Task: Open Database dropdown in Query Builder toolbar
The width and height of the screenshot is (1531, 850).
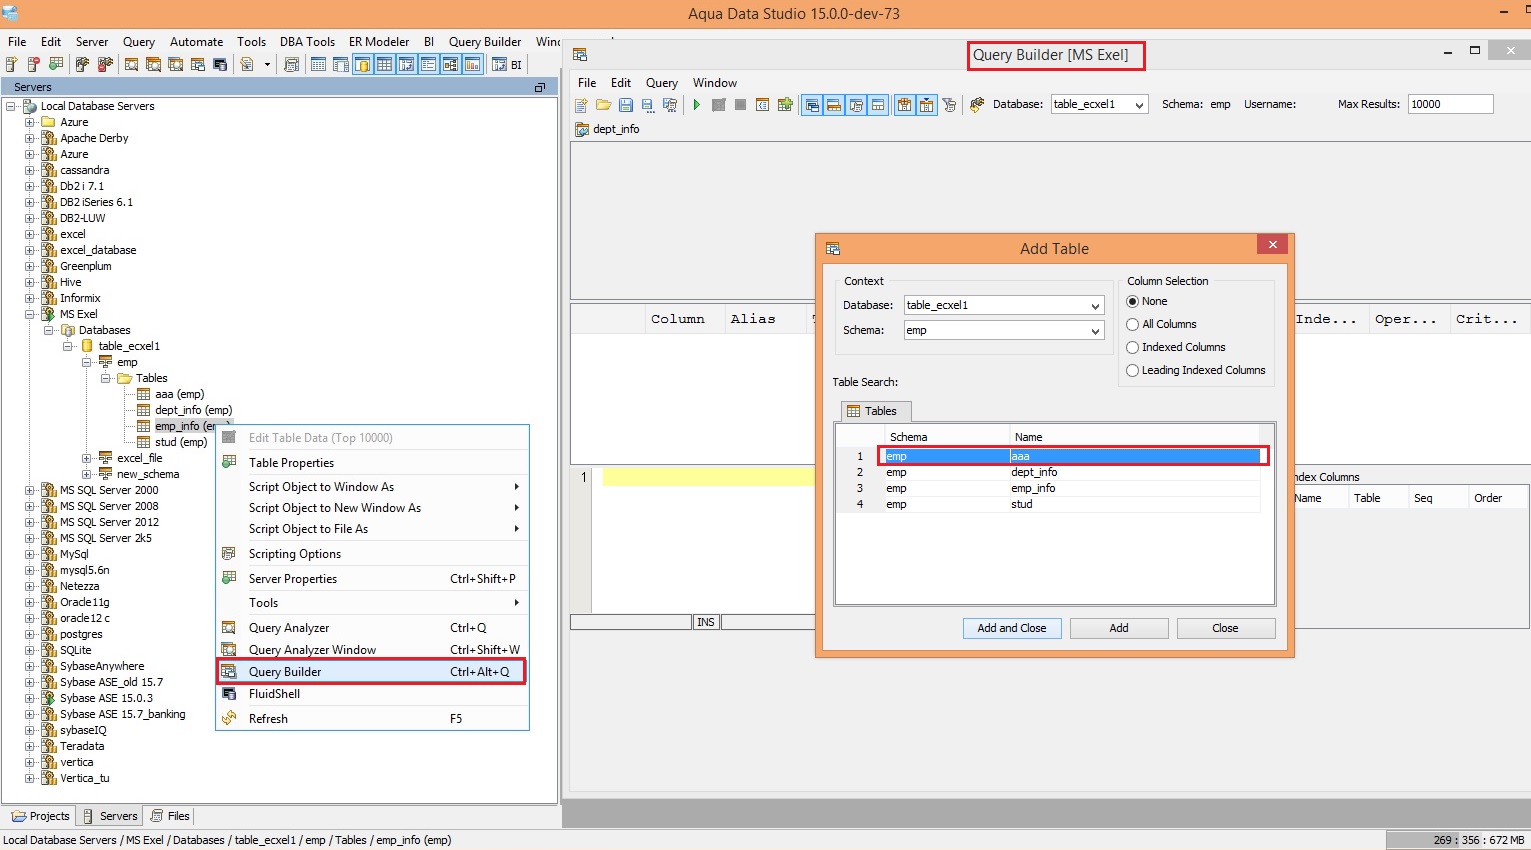Action: (1139, 104)
